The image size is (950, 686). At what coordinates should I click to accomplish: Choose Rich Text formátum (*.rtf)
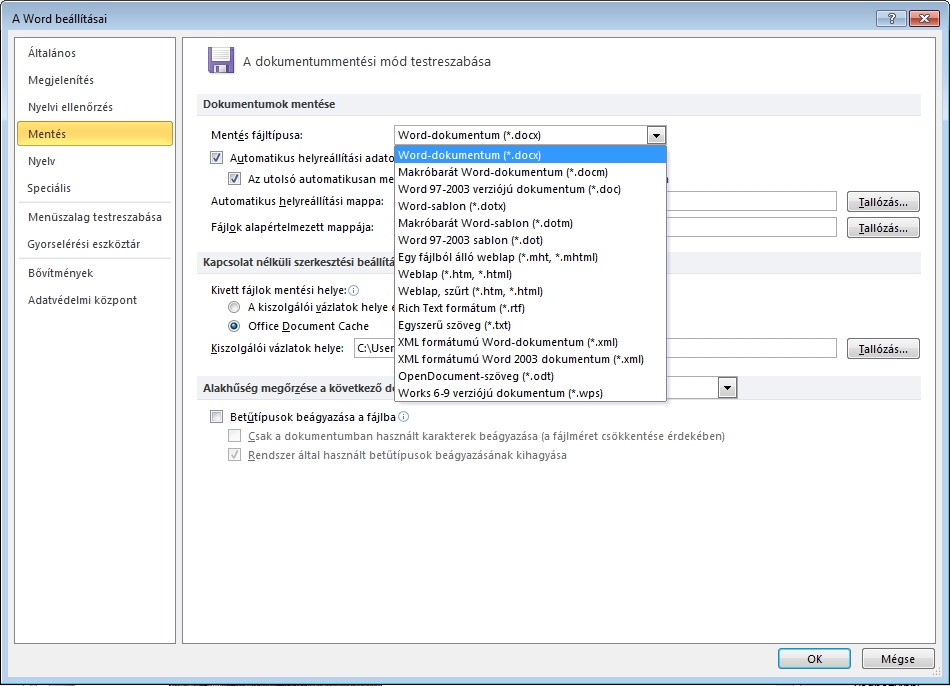pyautogui.click(x=530, y=308)
